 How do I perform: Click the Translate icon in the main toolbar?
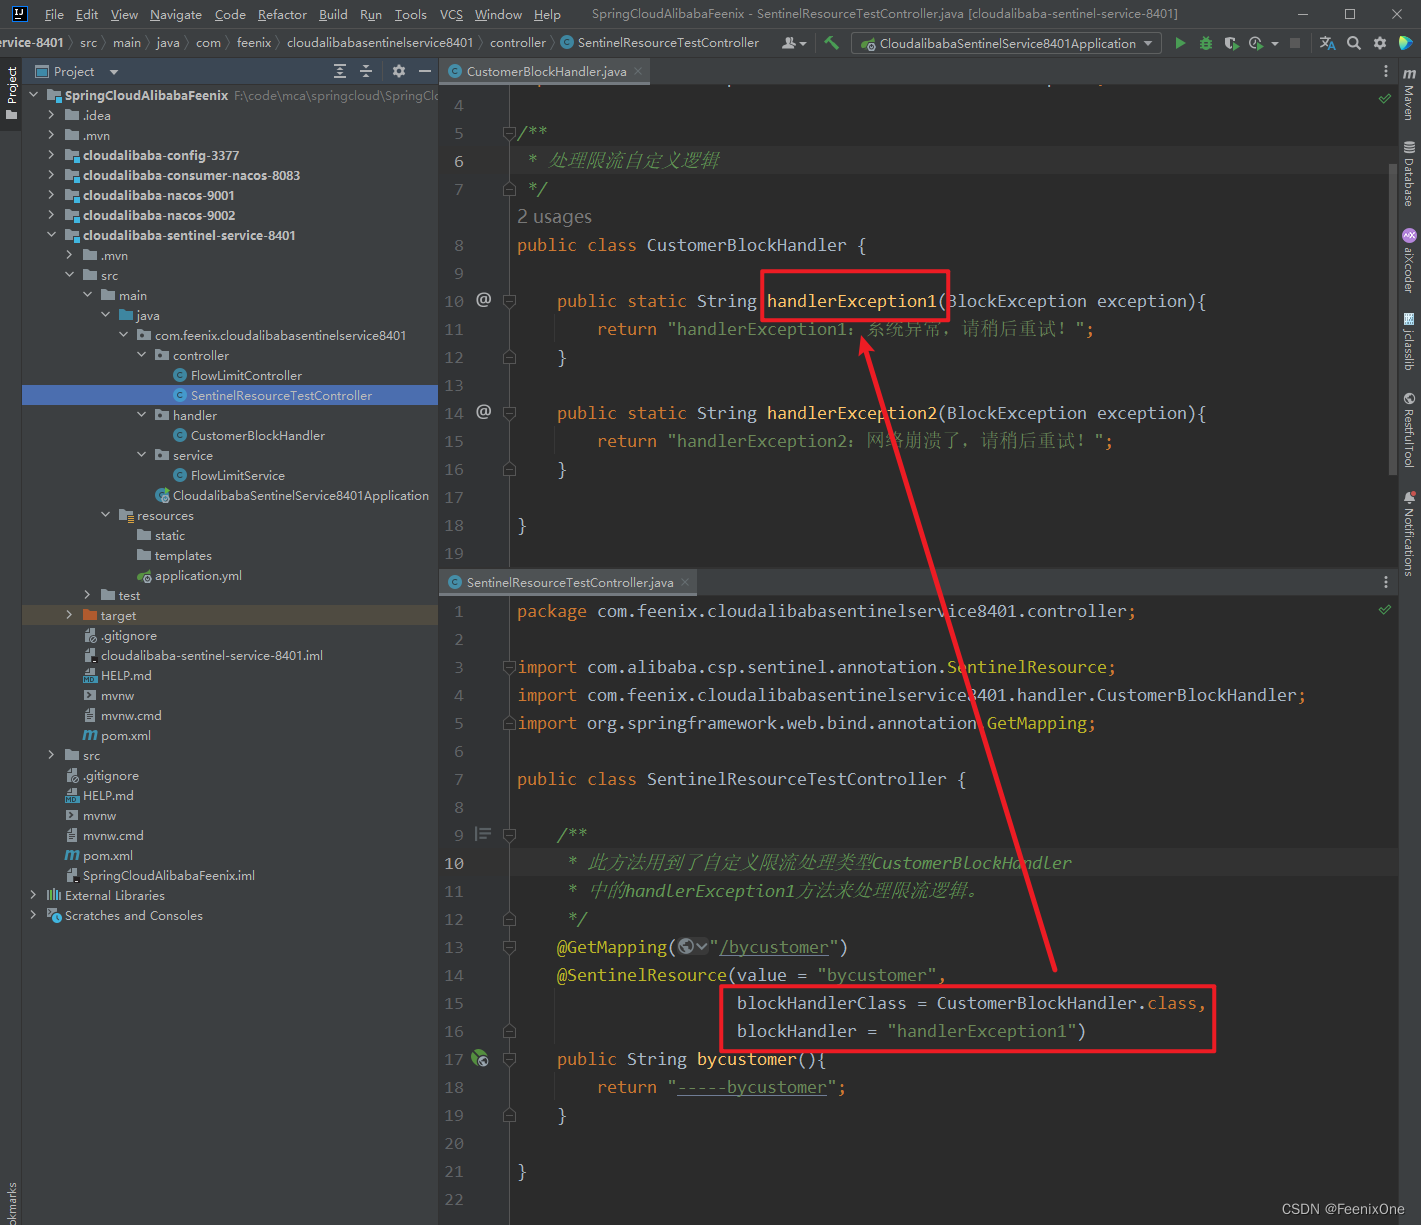point(1327,43)
